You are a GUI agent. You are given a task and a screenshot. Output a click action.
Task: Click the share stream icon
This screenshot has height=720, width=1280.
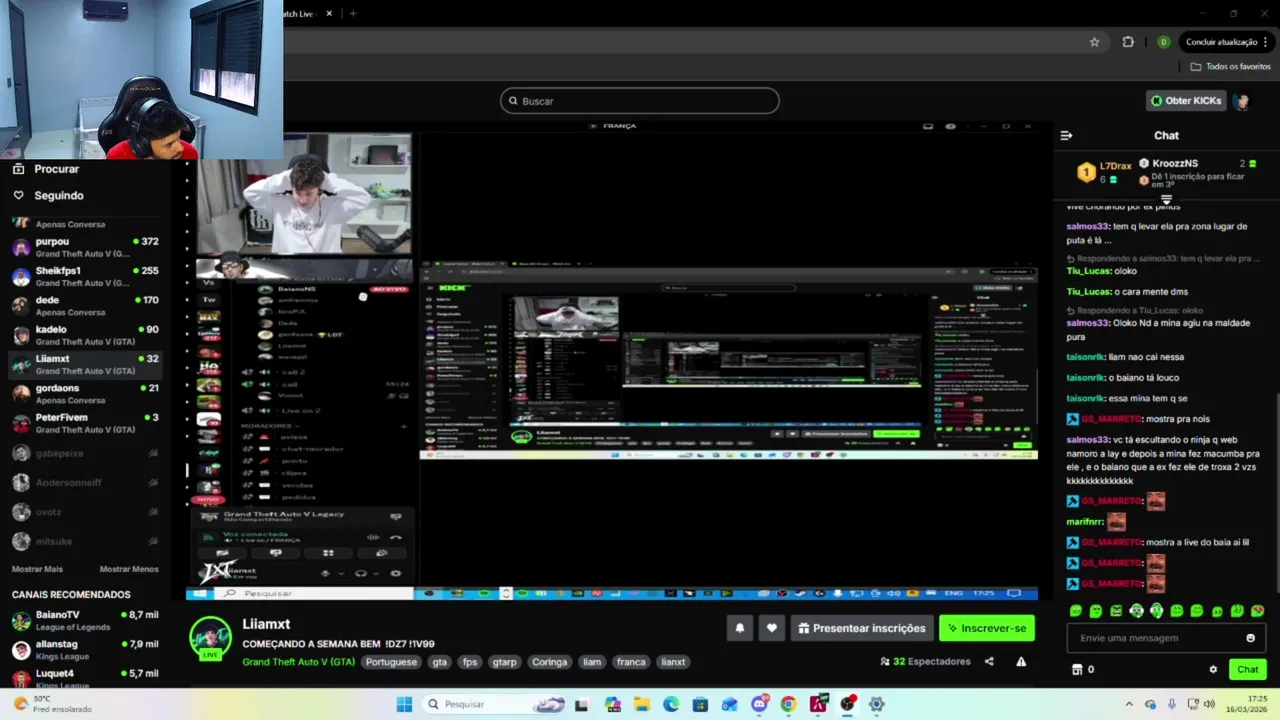(x=989, y=661)
